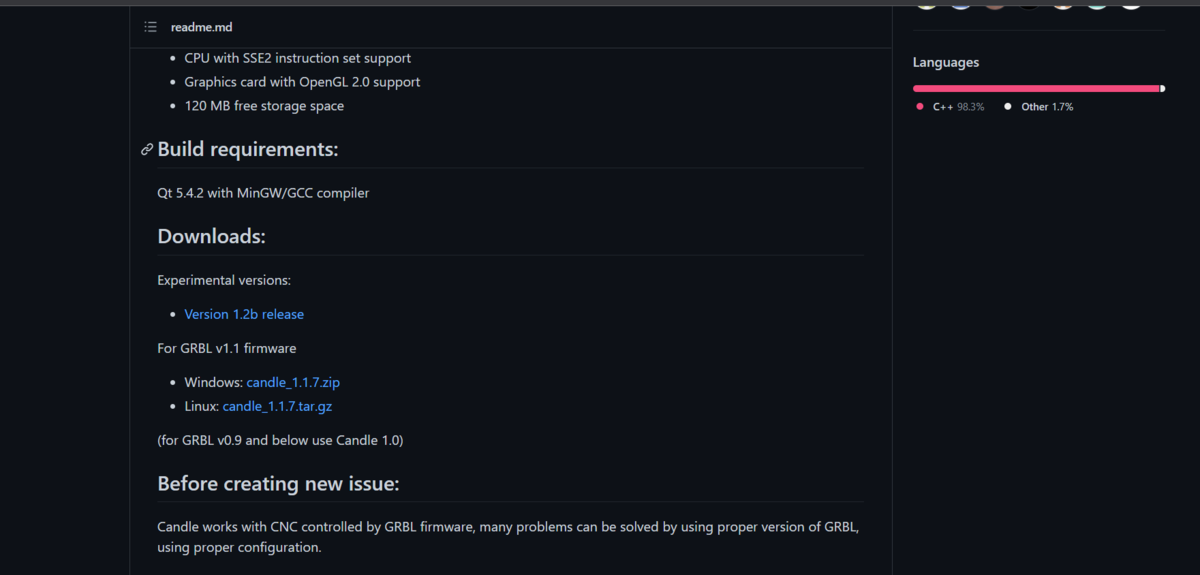Viewport: 1200px width, 575px height.
Task: Open the brown contributor avatar
Action: tap(995, 6)
